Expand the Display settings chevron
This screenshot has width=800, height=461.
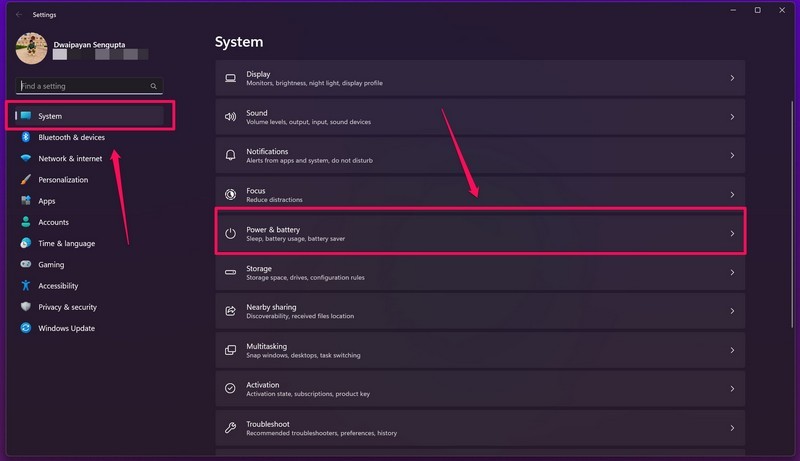tap(732, 78)
